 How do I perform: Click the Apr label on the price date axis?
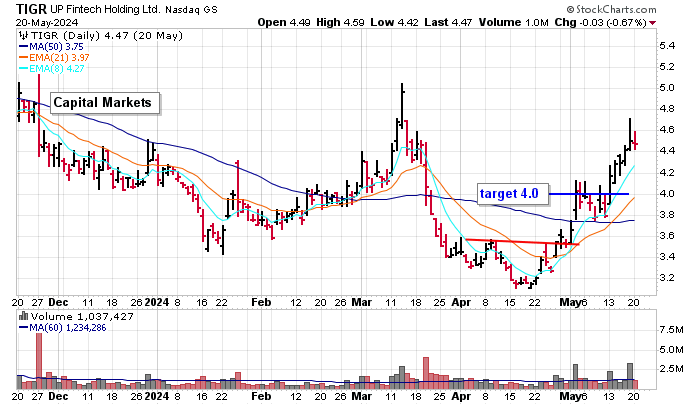click(461, 302)
